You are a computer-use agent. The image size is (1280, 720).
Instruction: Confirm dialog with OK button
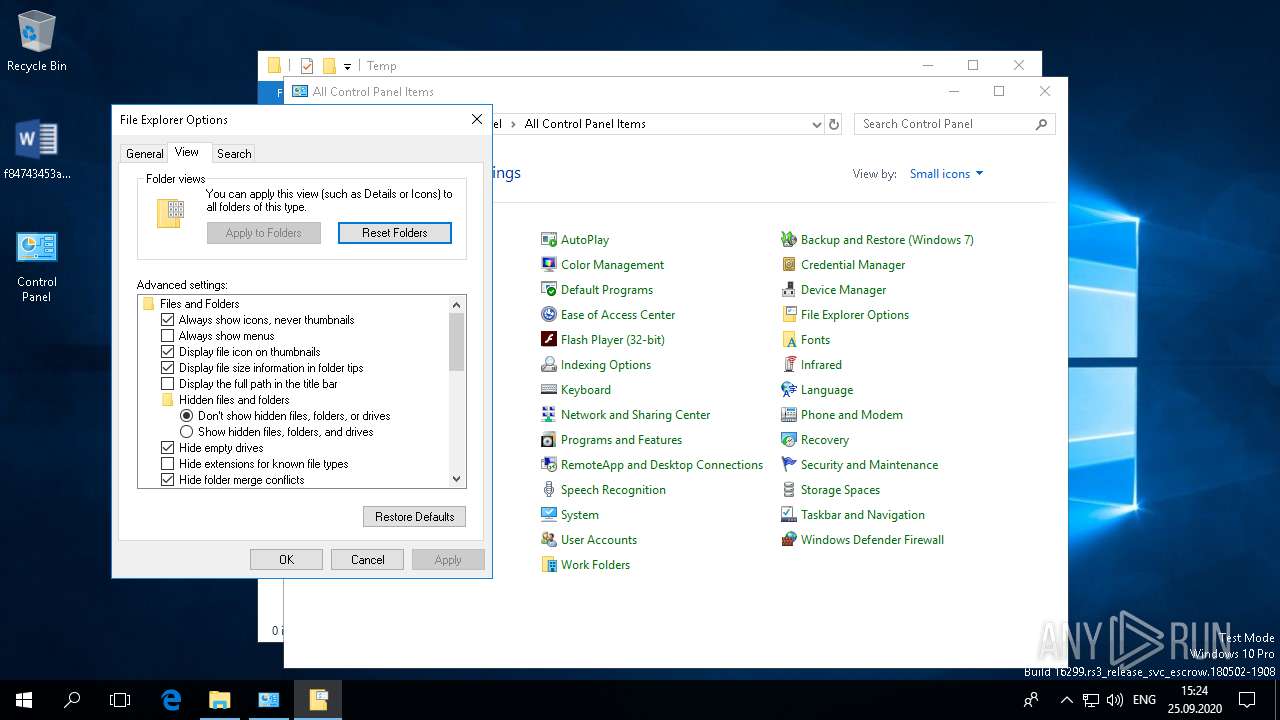pyautogui.click(x=287, y=560)
